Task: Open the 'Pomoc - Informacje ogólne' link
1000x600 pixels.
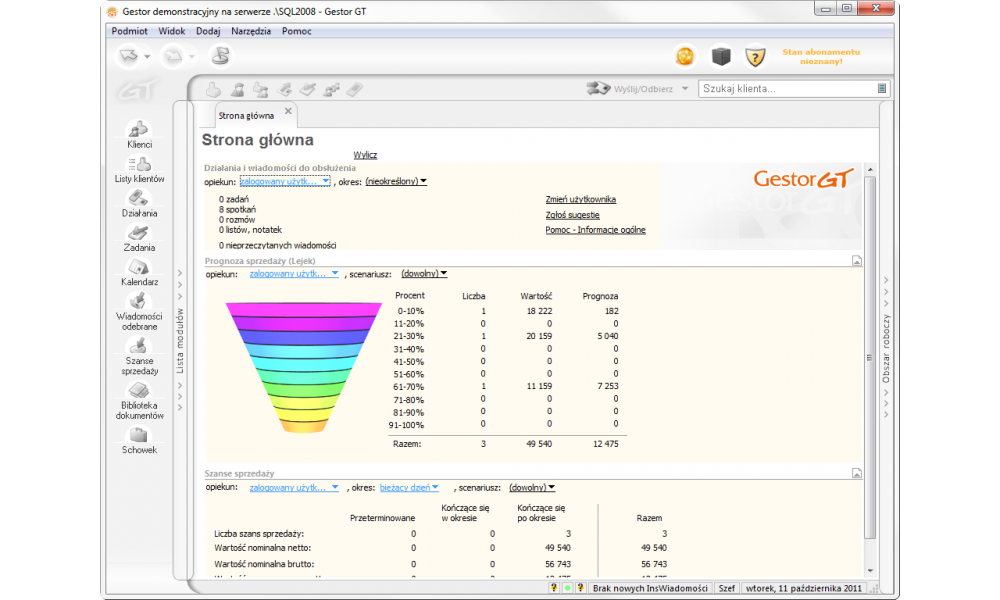Action: [596, 230]
